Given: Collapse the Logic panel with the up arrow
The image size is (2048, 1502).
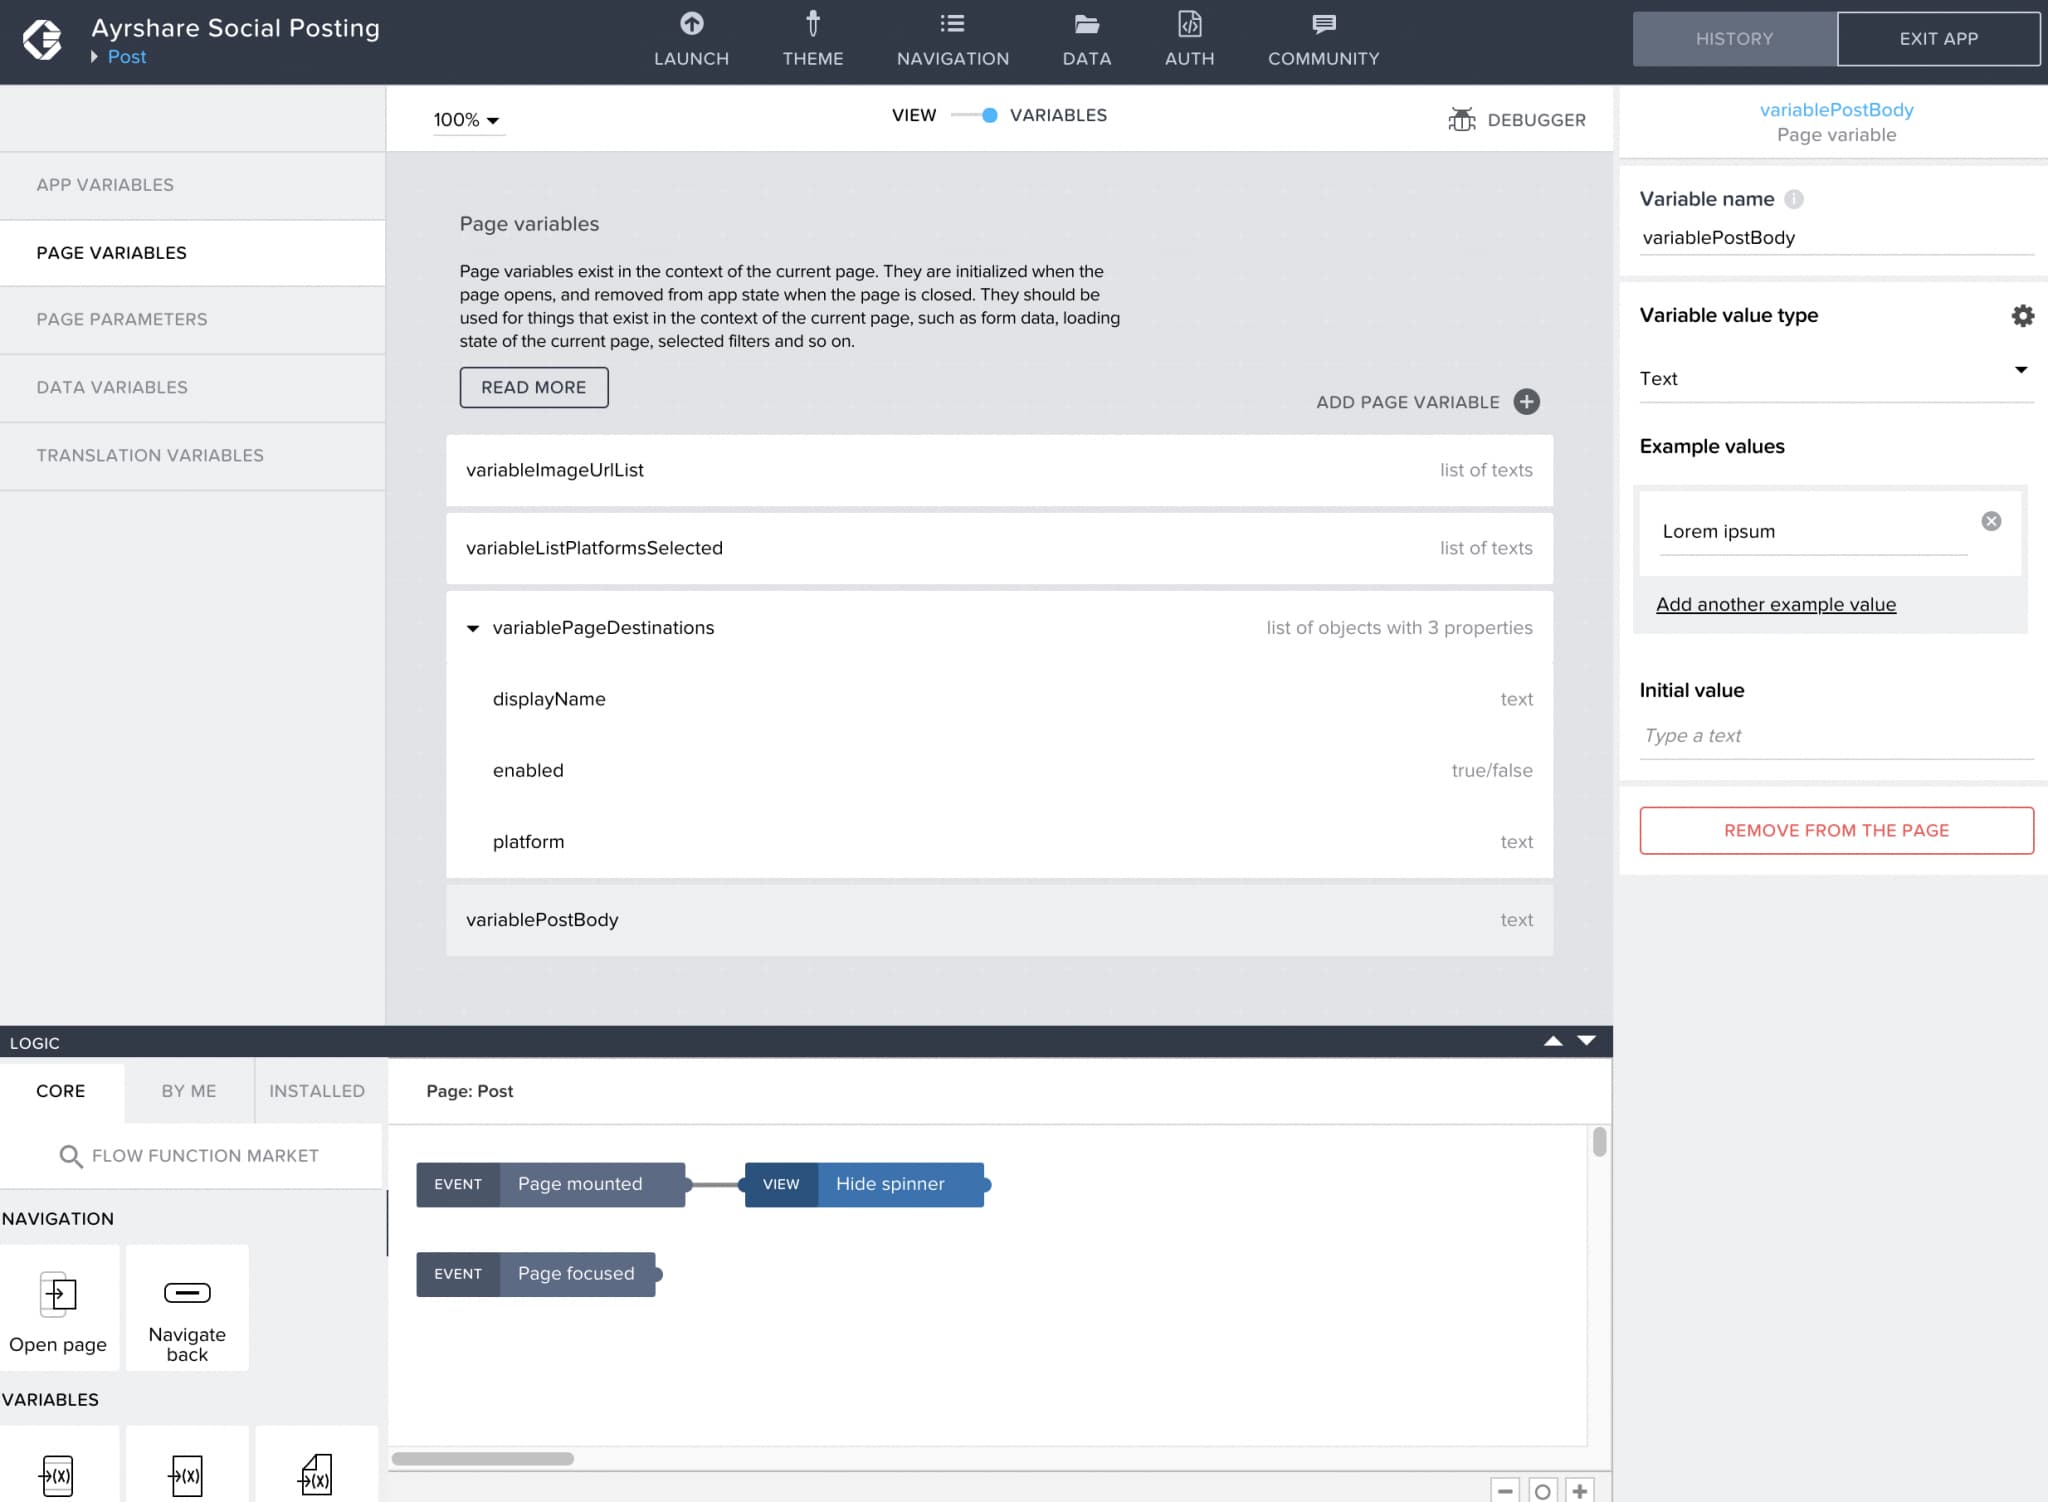Looking at the screenshot, I should click(x=1552, y=1041).
